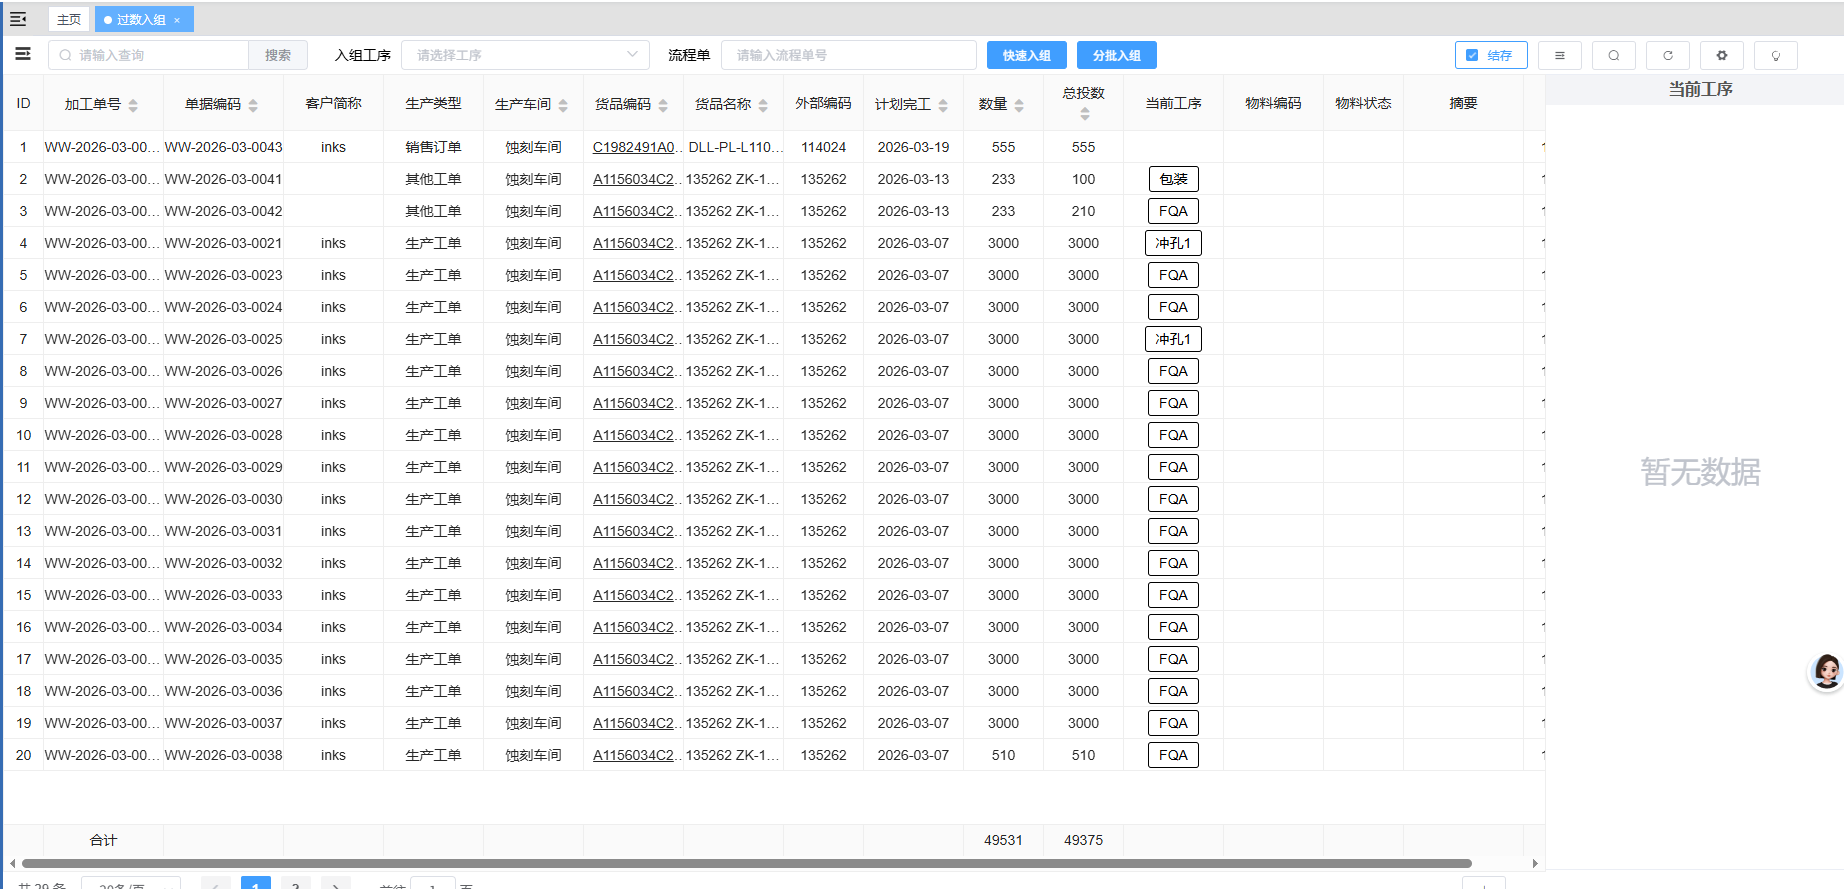Screen dimensions: 1844x889
Task: Toggle the 结存 checkbox
Action: coord(1472,56)
